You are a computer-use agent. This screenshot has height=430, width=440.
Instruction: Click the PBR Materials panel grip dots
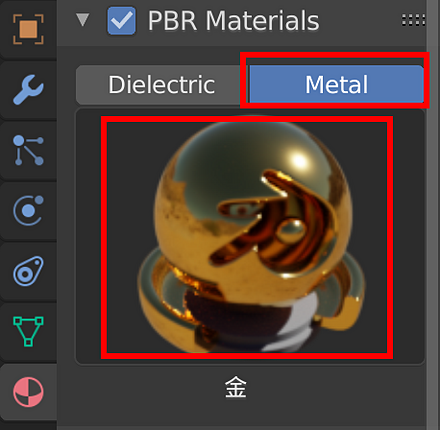[413, 20]
